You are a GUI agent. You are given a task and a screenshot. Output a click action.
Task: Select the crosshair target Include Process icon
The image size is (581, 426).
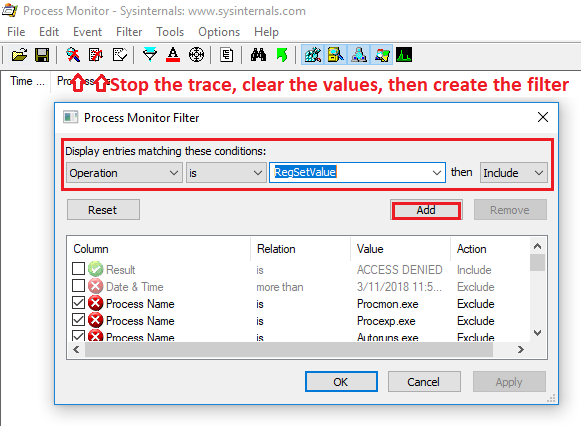point(196,55)
